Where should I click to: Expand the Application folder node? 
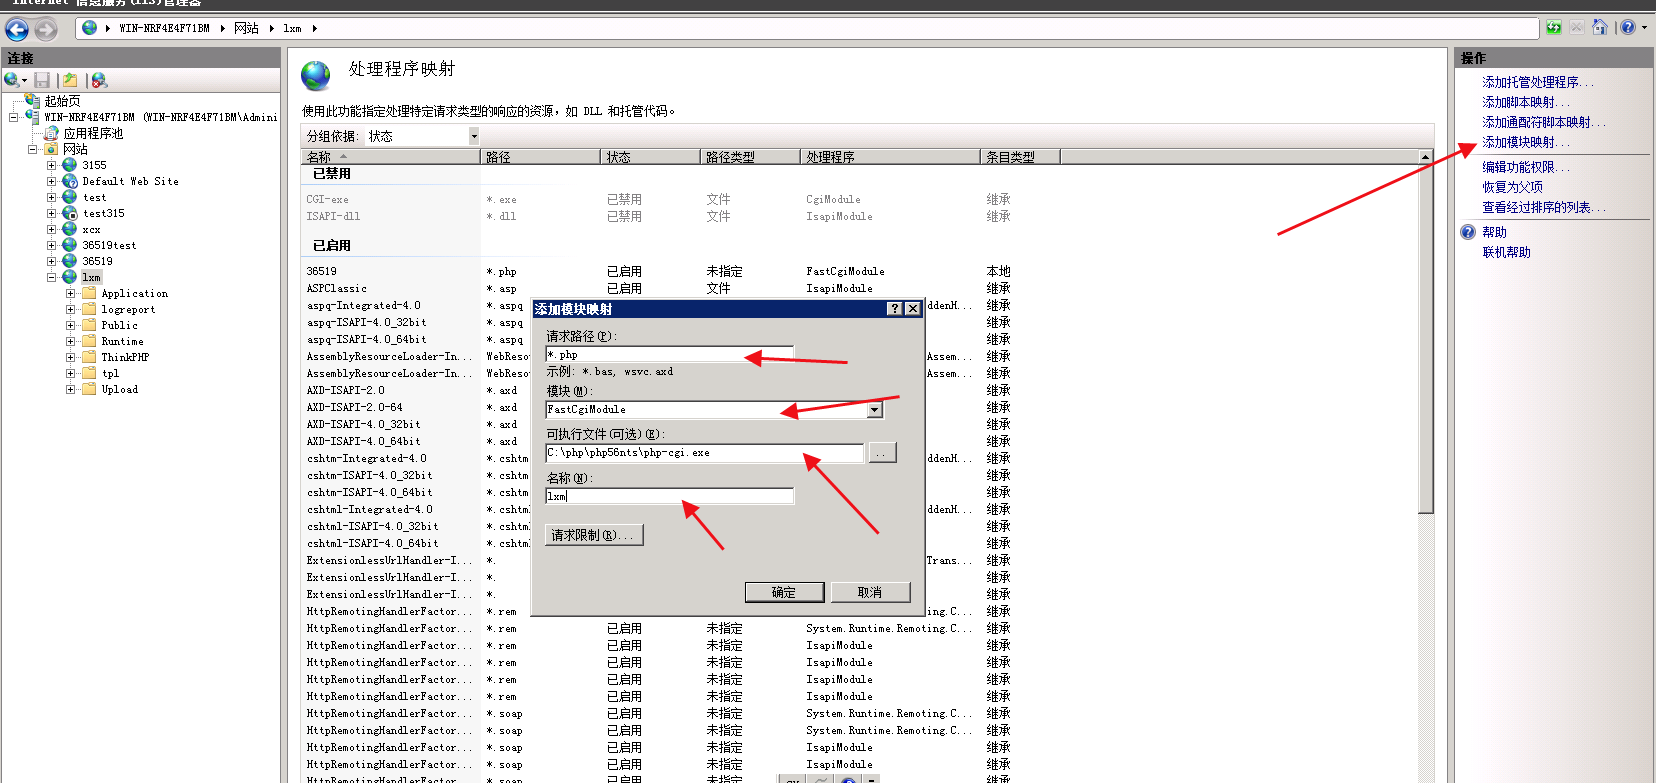coord(71,293)
